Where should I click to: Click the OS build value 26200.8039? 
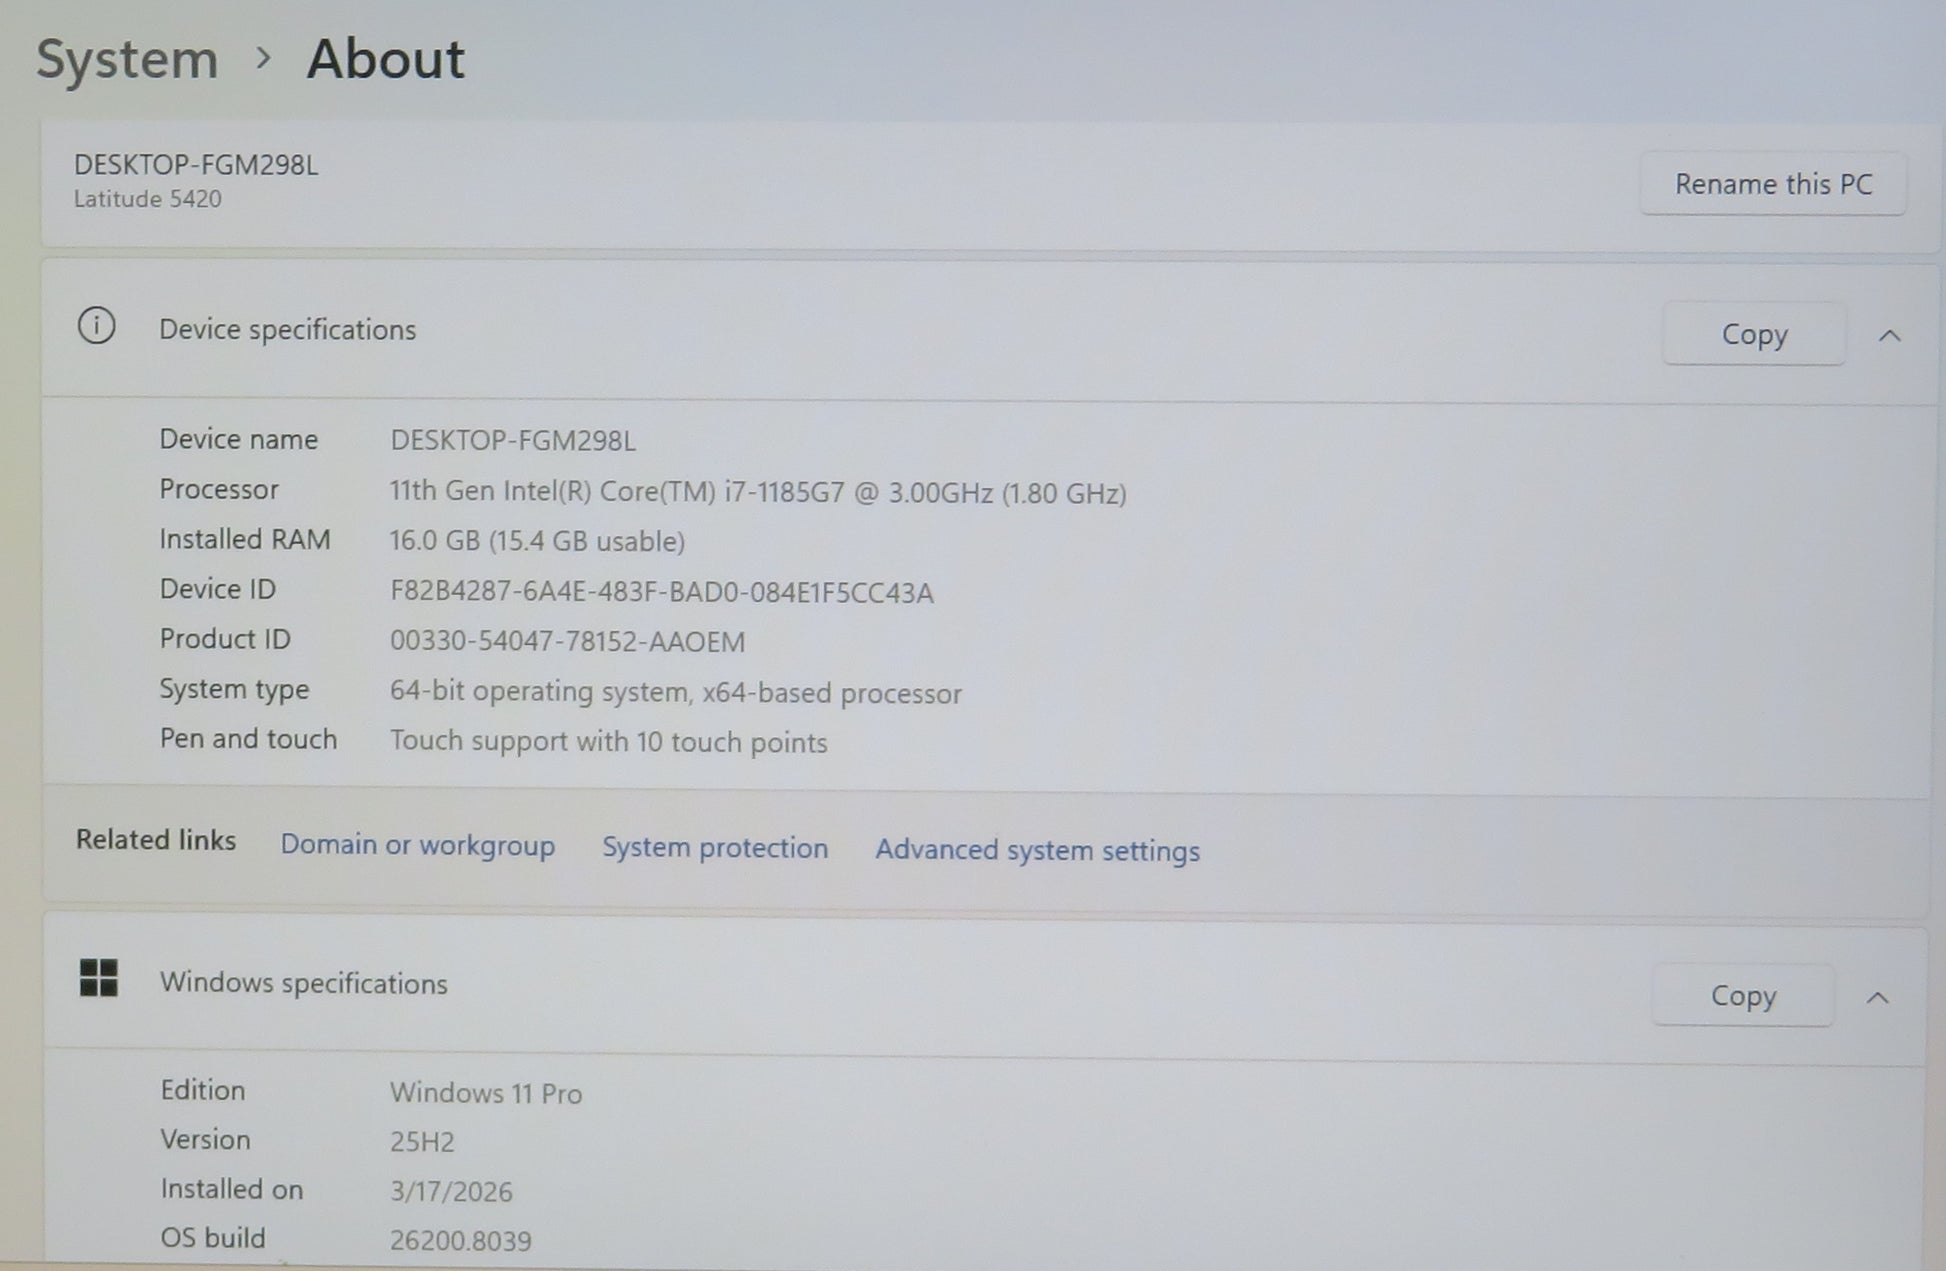coord(460,1240)
